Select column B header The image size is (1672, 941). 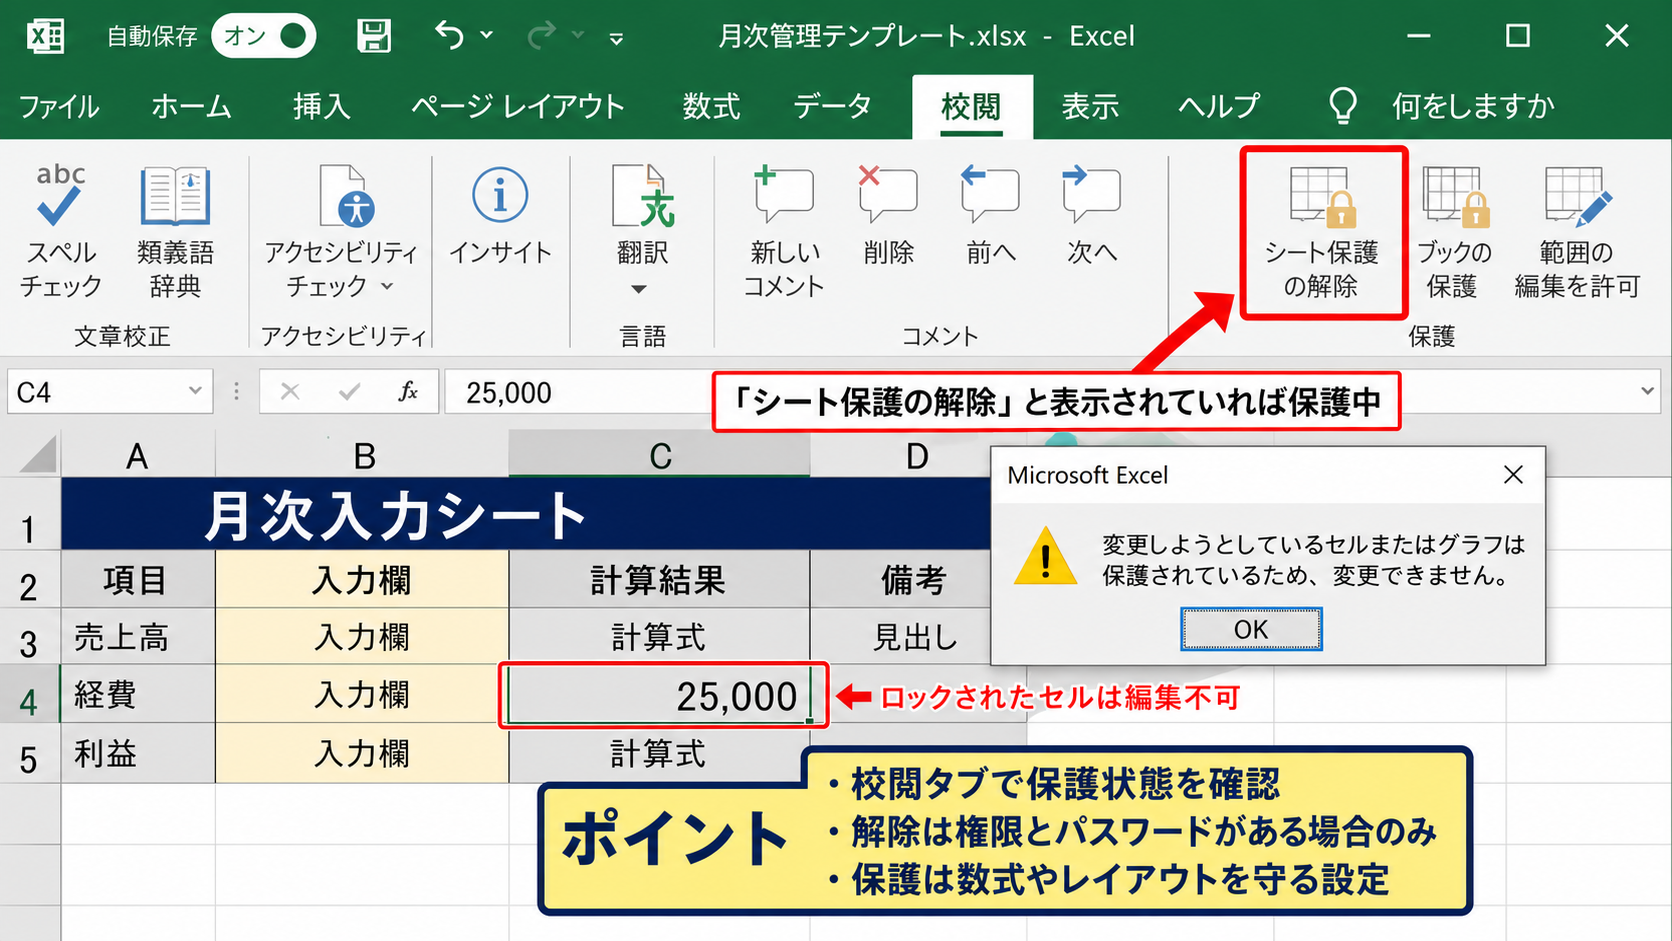pyautogui.click(x=363, y=456)
